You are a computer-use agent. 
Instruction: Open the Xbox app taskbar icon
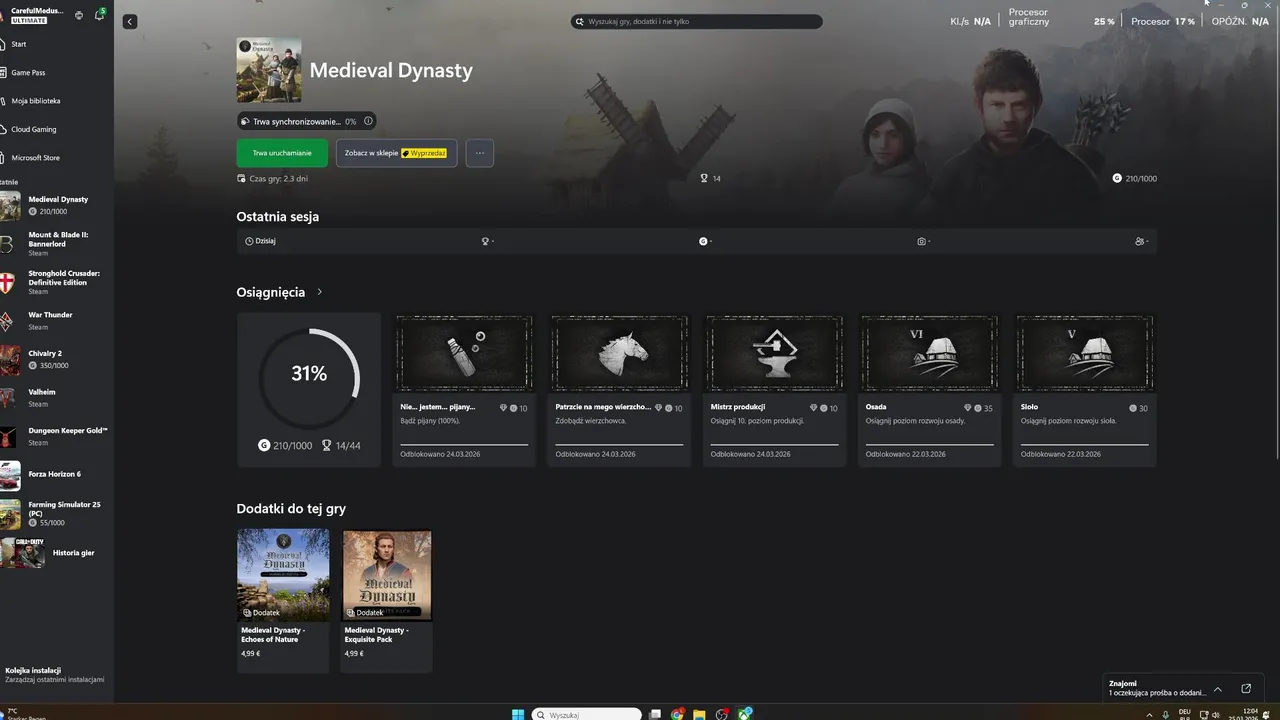click(745, 714)
